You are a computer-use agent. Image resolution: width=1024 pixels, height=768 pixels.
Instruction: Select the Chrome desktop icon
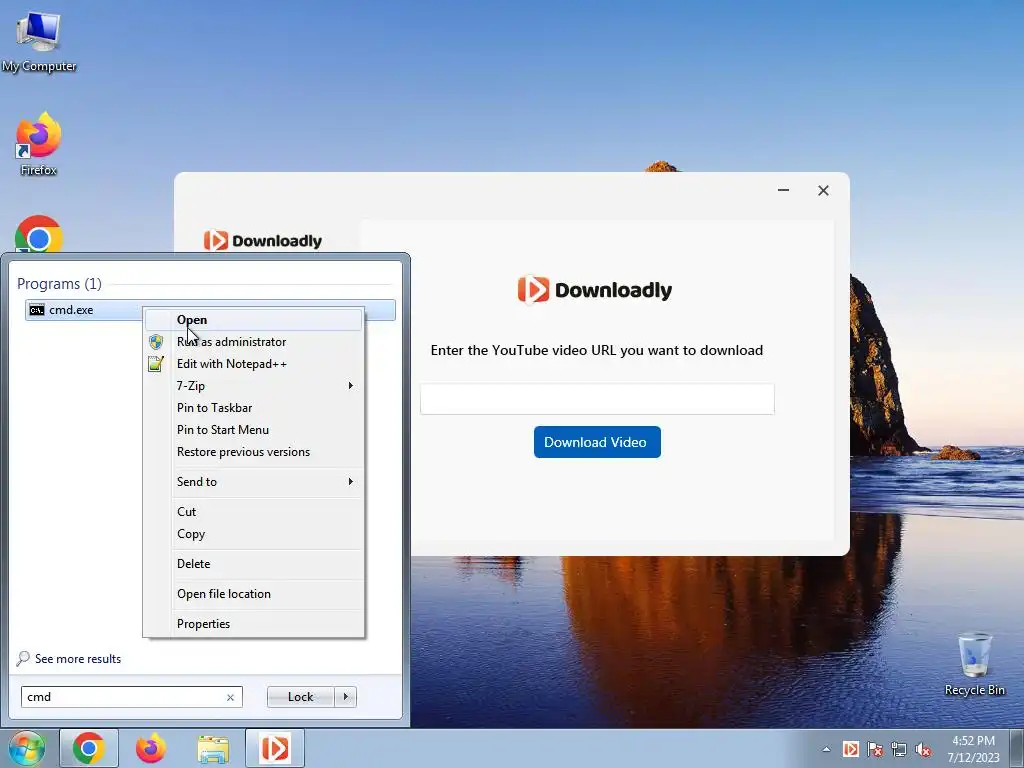pos(39,235)
